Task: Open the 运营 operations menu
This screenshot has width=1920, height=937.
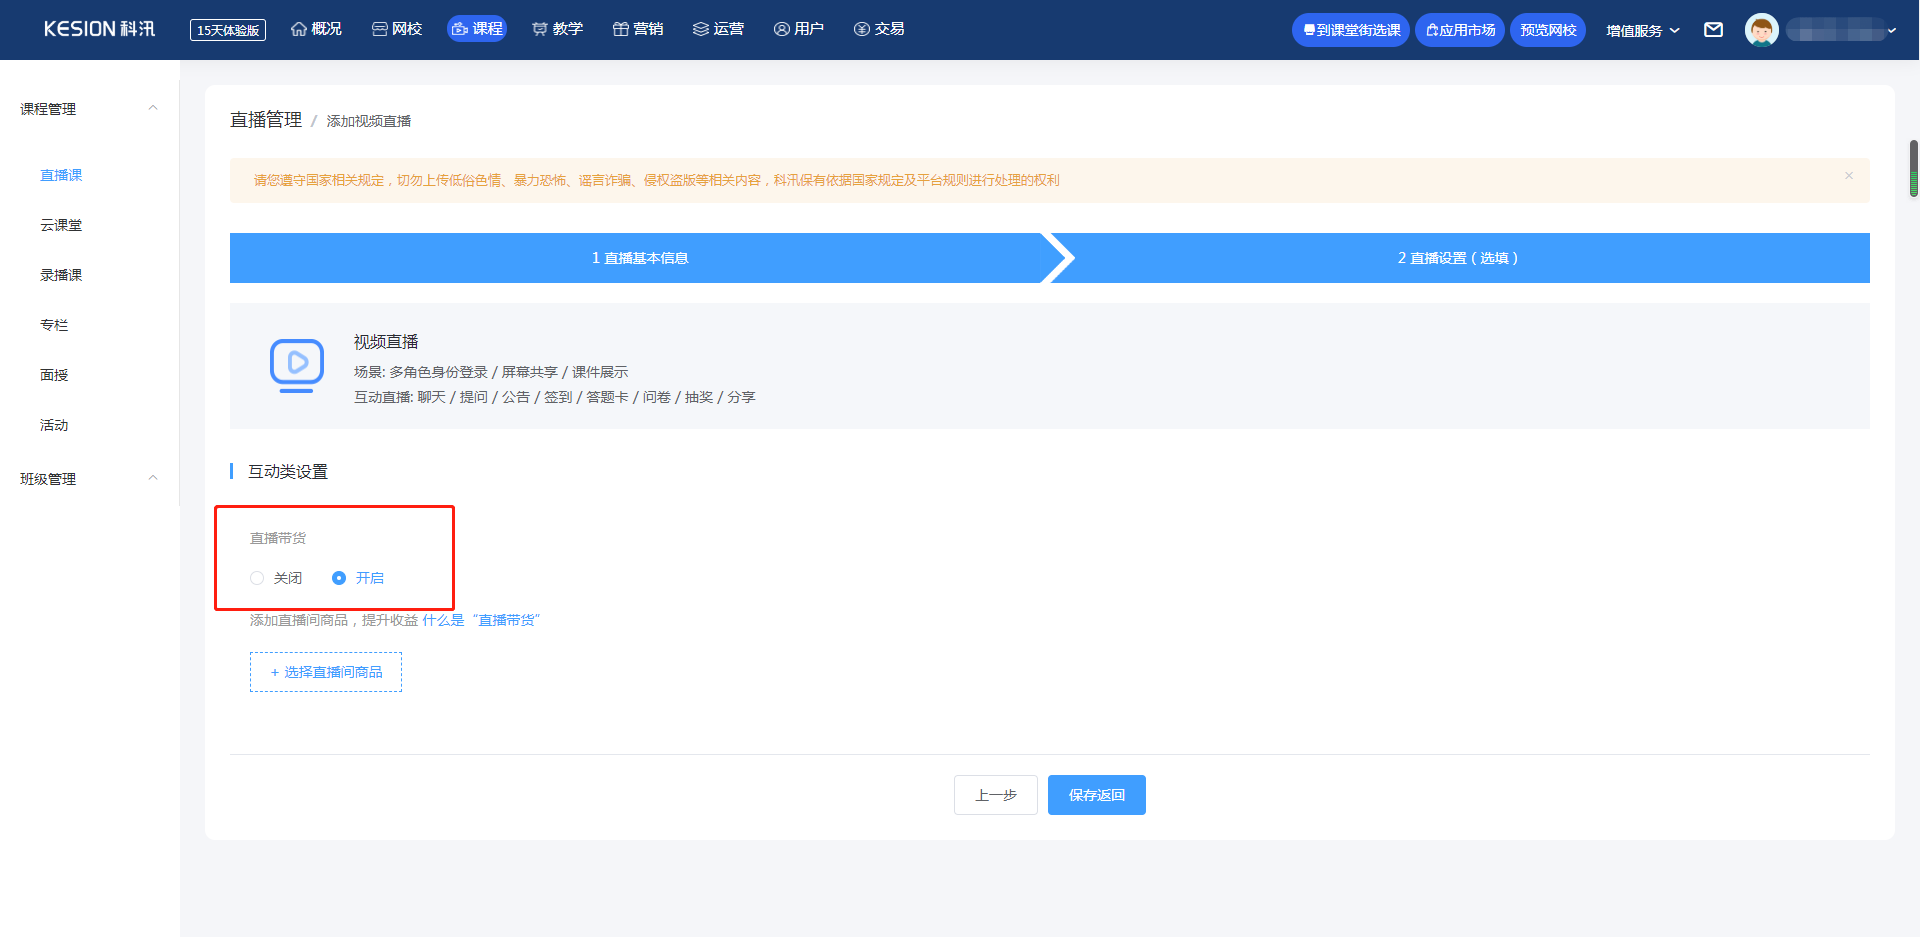Action: pos(718,29)
